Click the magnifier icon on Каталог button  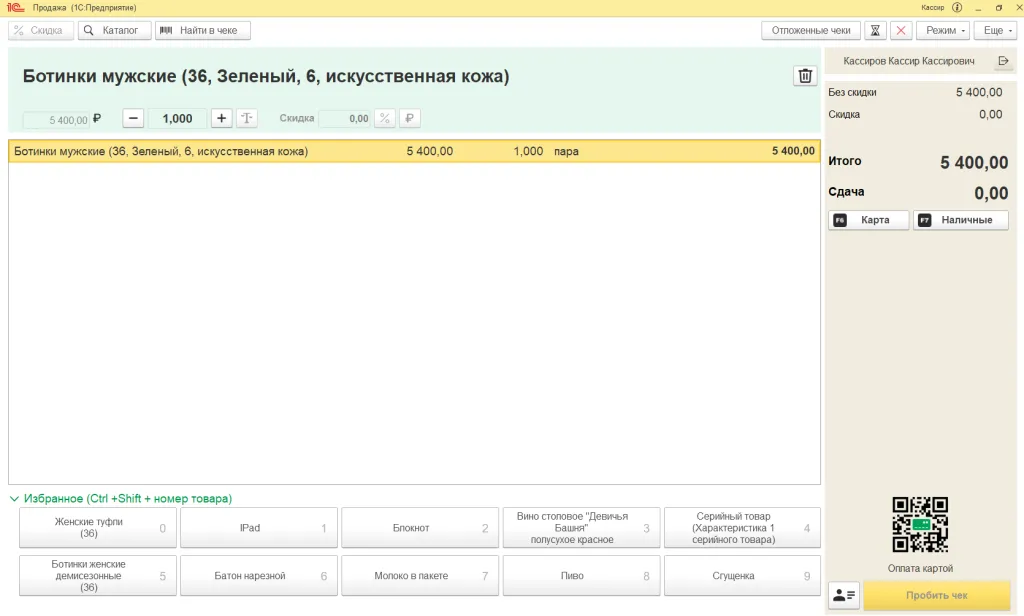tap(90, 30)
